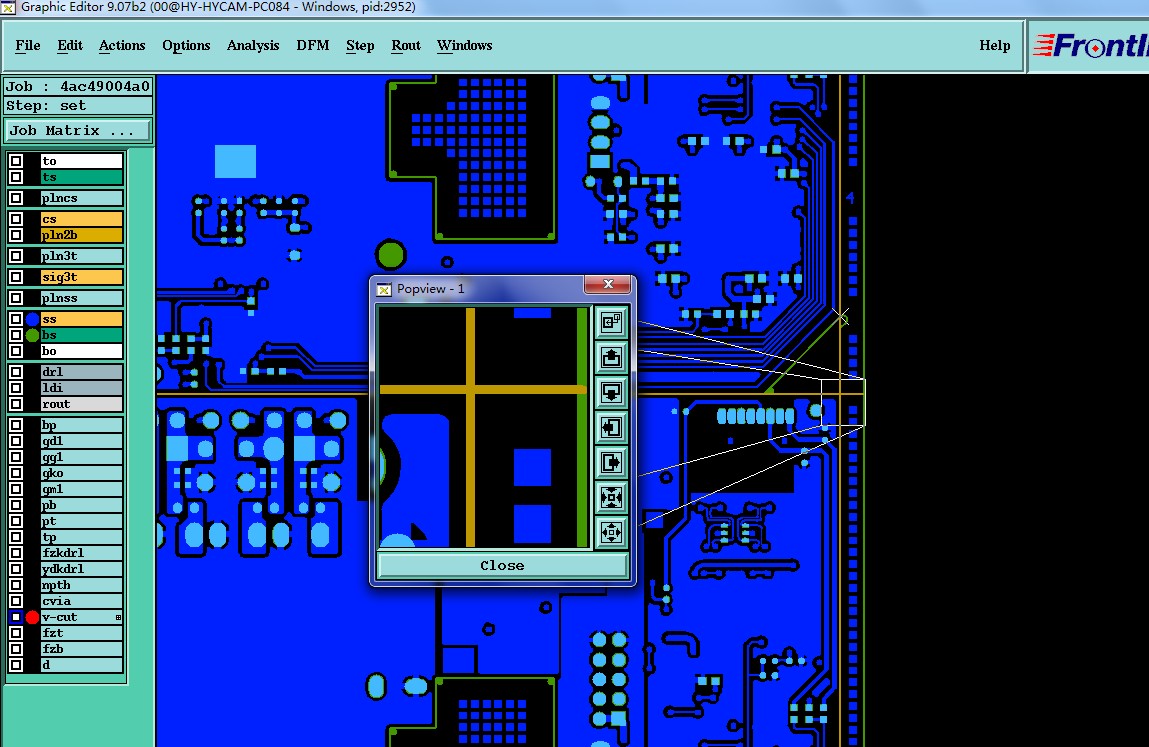Click the Popview pan right icon
Image resolution: width=1149 pixels, height=747 pixels.
point(611,462)
